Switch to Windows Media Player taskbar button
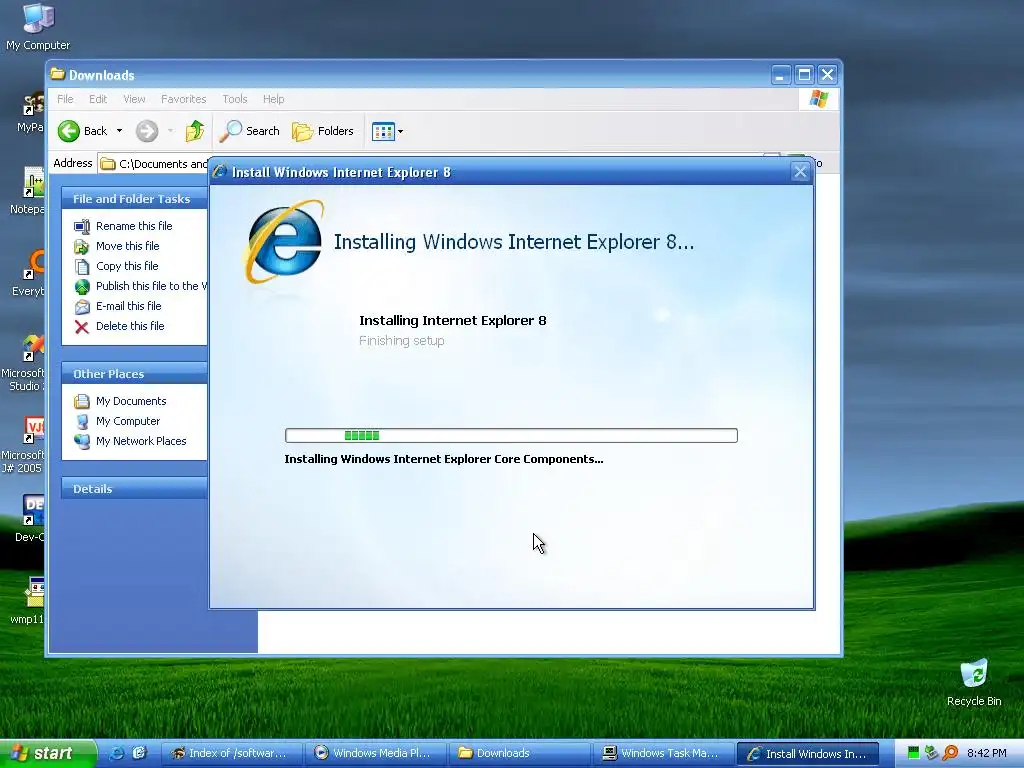The image size is (1024, 768). (x=376, y=753)
